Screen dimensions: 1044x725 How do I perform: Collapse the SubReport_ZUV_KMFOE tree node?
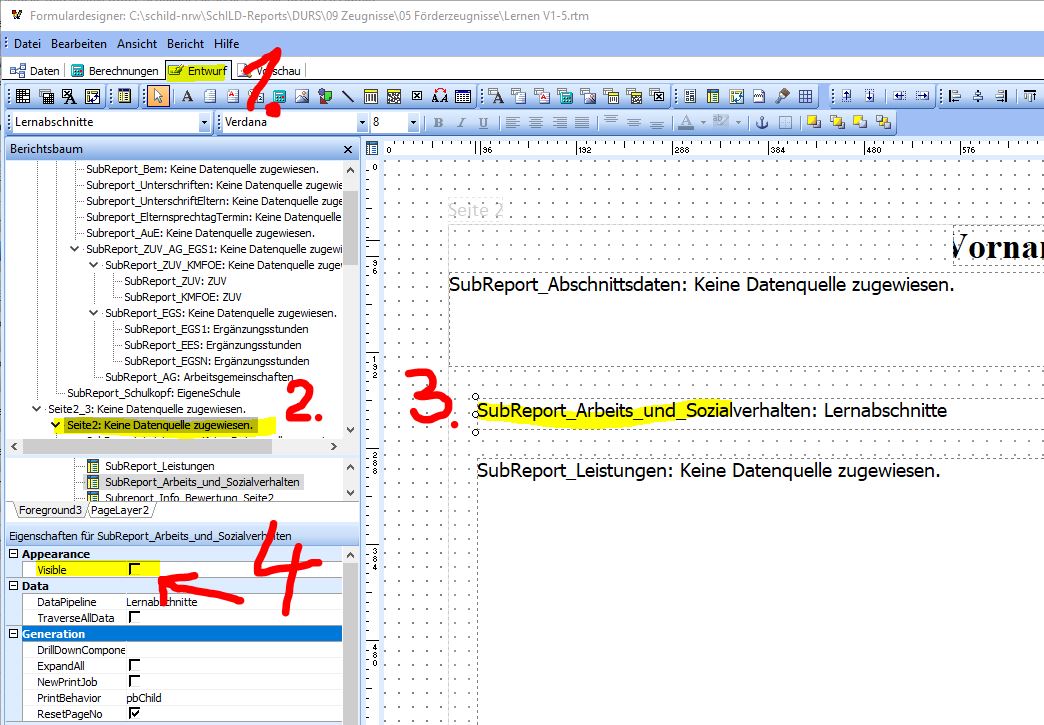(x=94, y=265)
